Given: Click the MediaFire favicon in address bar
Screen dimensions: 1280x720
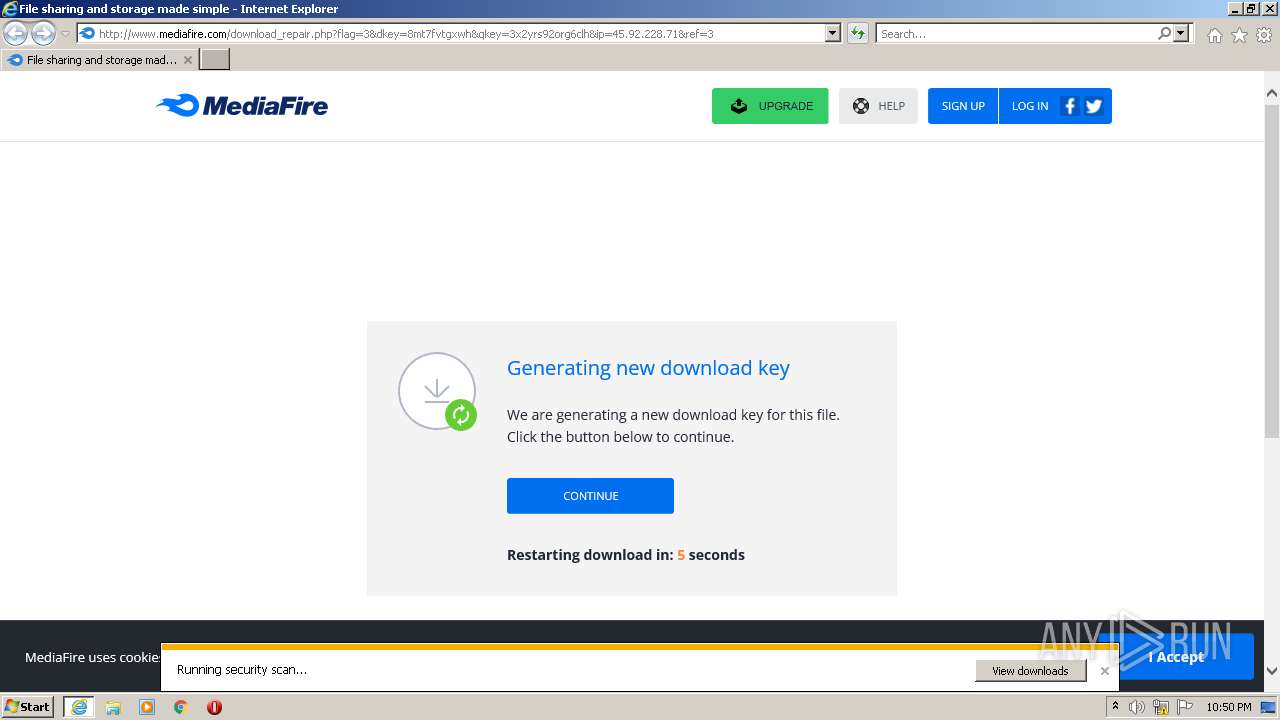Looking at the screenshot, I should point(87,34).
